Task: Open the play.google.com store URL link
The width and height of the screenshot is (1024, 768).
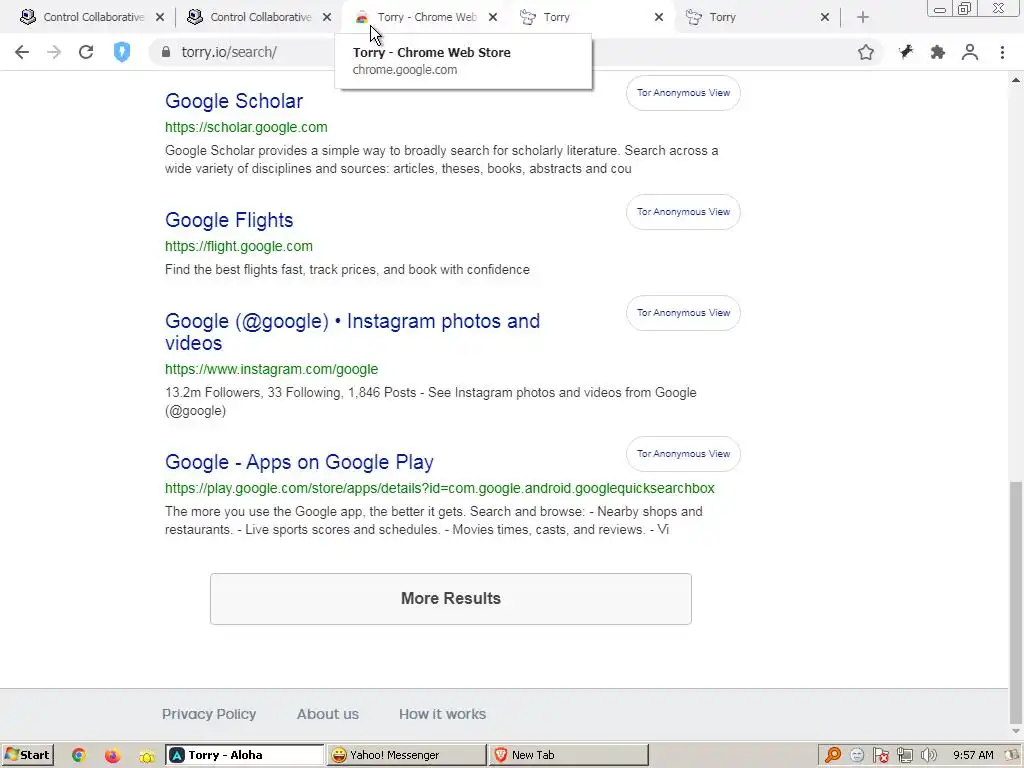Action: coord(440,488)
